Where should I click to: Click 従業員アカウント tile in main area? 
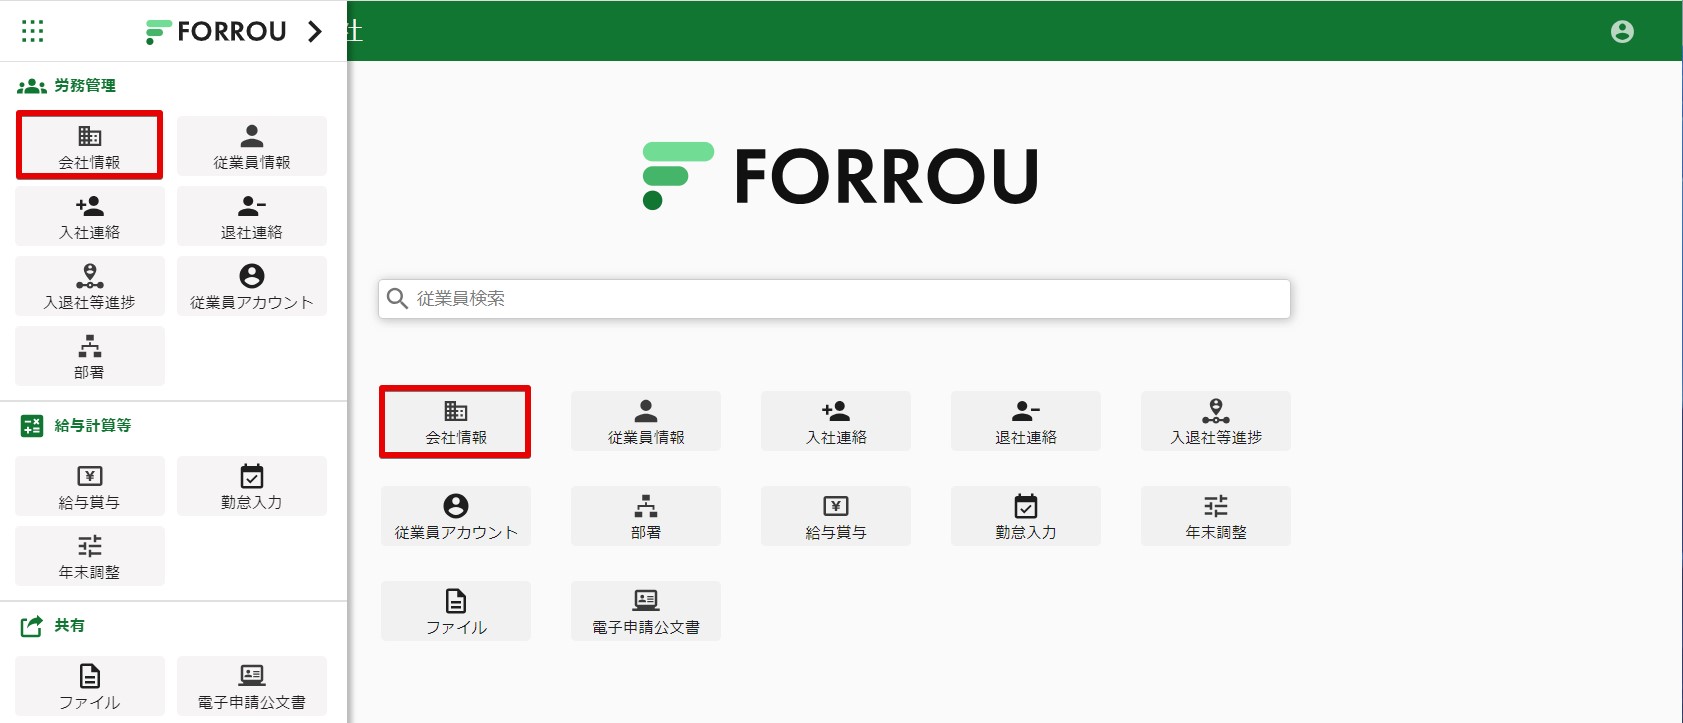coord(456,516)
